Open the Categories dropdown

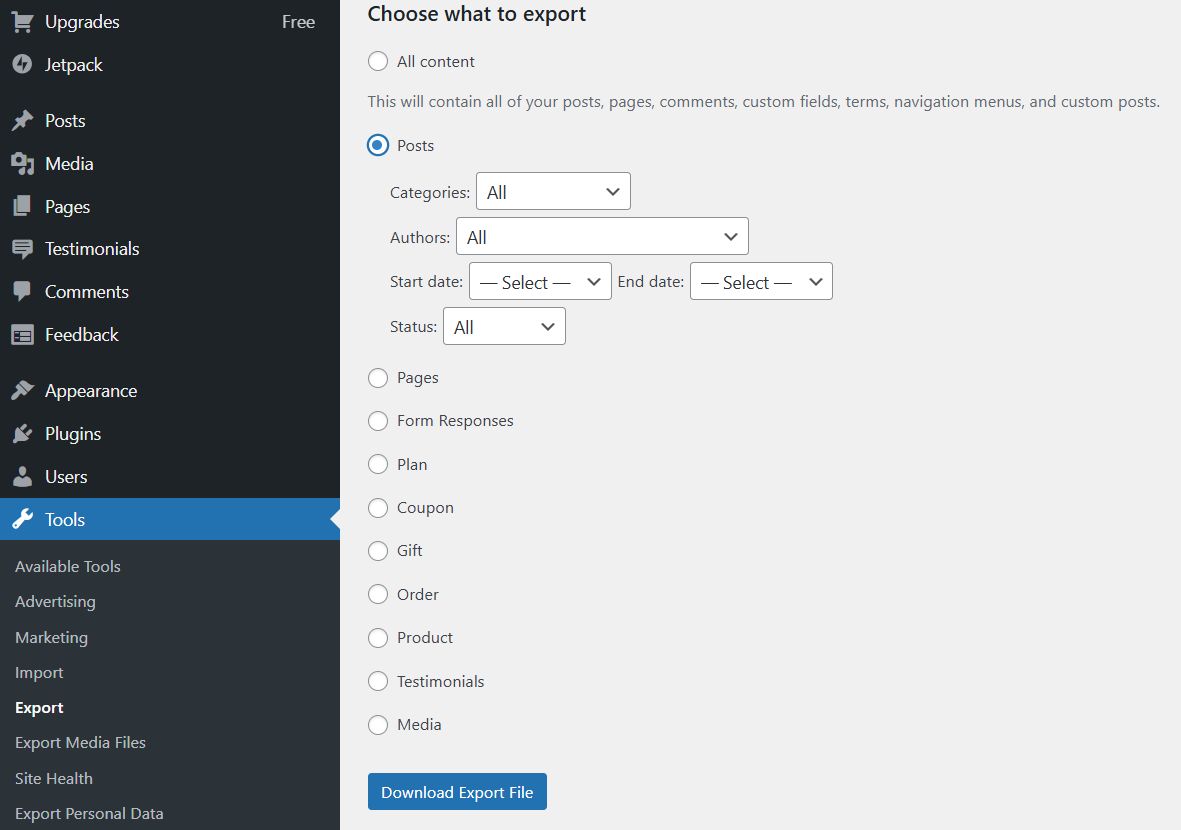(553, 190)
